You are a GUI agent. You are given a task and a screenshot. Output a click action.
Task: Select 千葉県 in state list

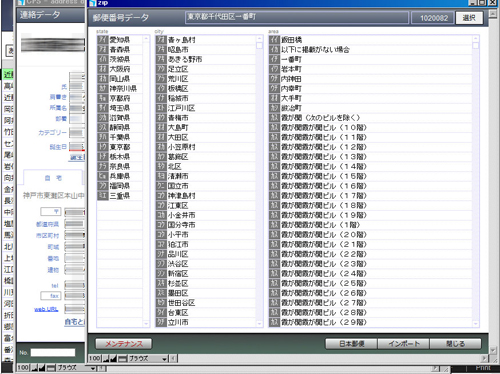tap(120, 137)
